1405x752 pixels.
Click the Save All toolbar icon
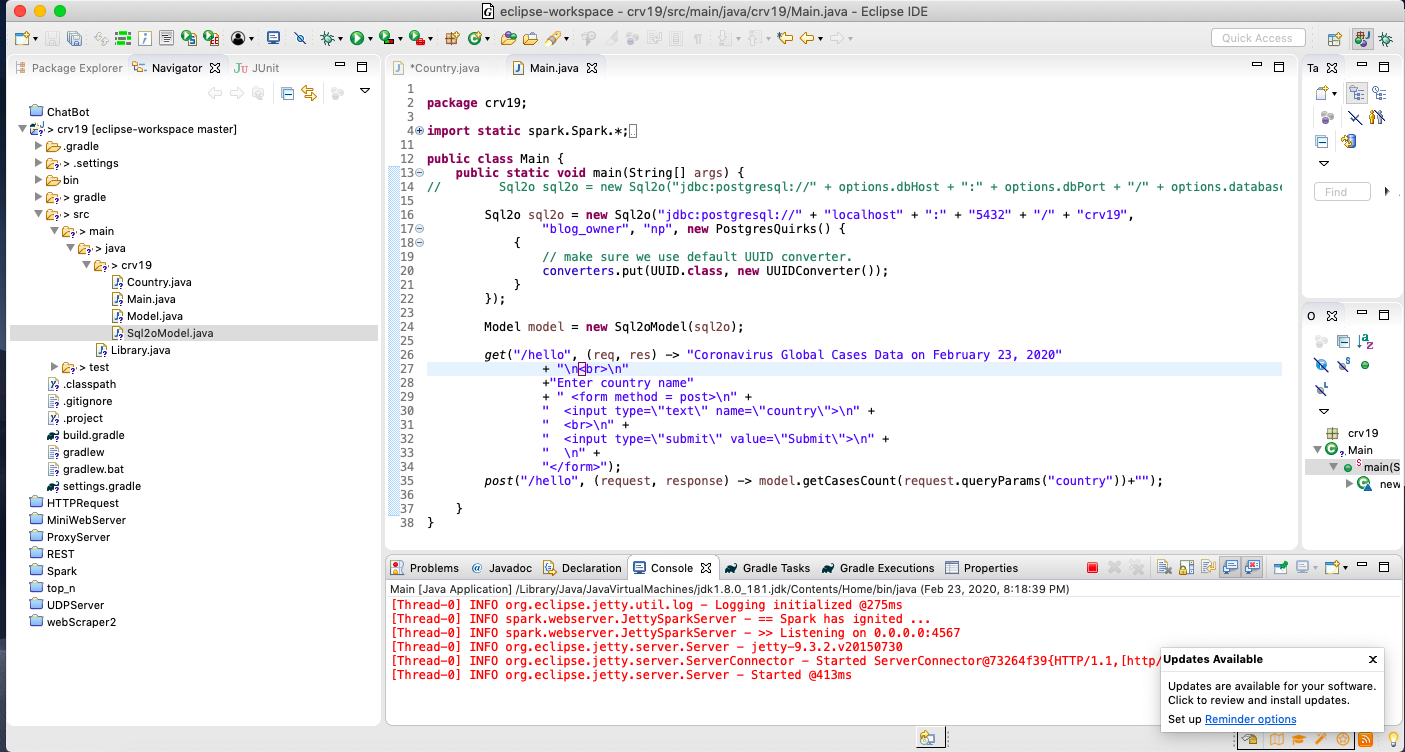pyautogui.click(x=74, y=38)
